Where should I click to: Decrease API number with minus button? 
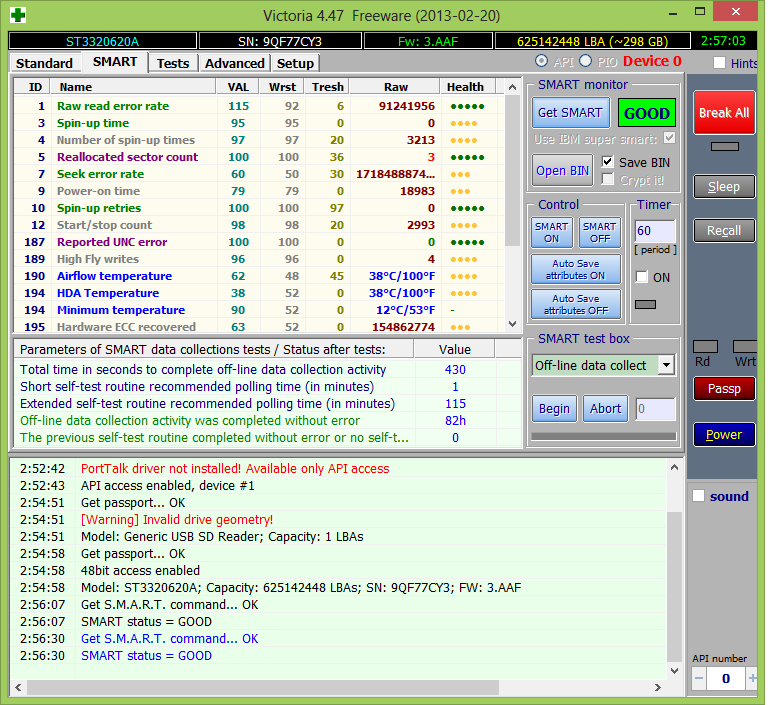click(699, 679)
